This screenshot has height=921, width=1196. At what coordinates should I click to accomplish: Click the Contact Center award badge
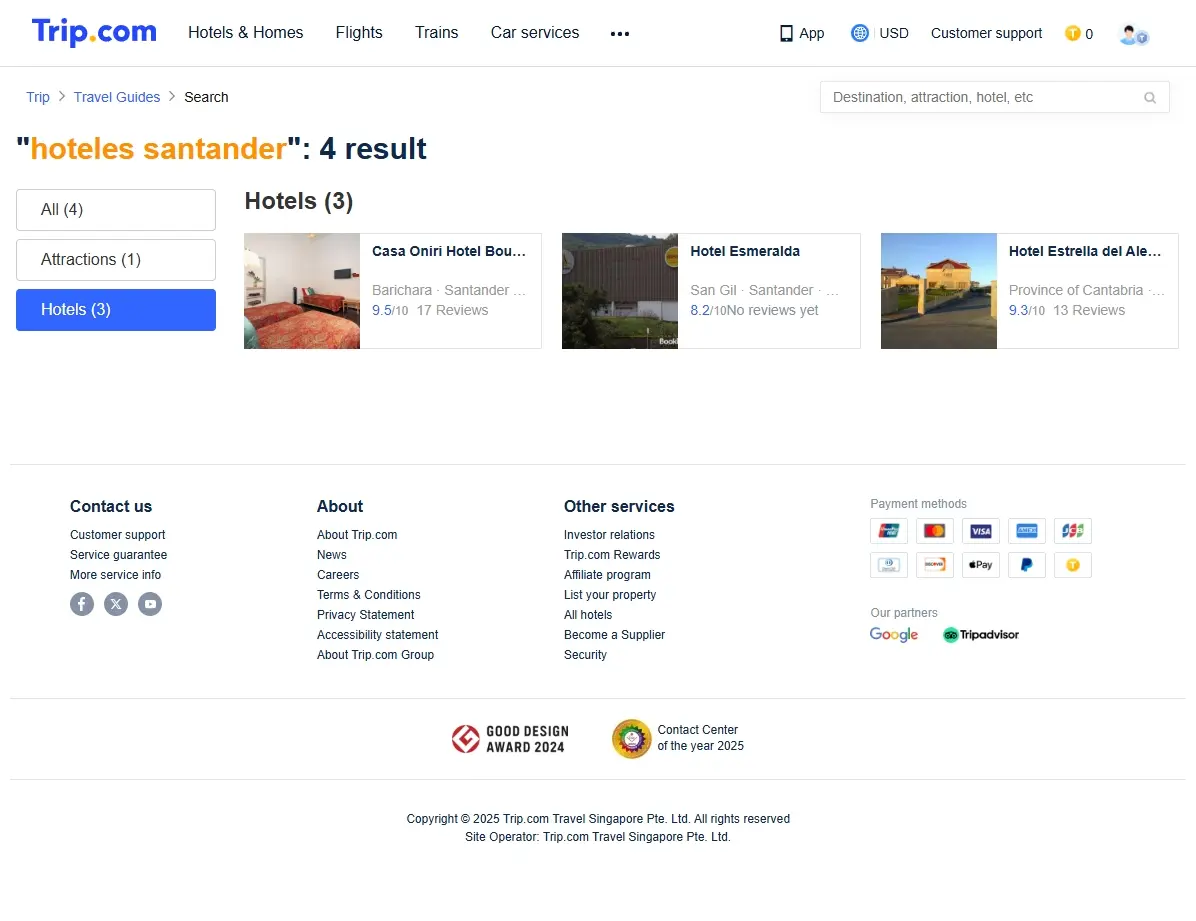[x=677, y=739]
